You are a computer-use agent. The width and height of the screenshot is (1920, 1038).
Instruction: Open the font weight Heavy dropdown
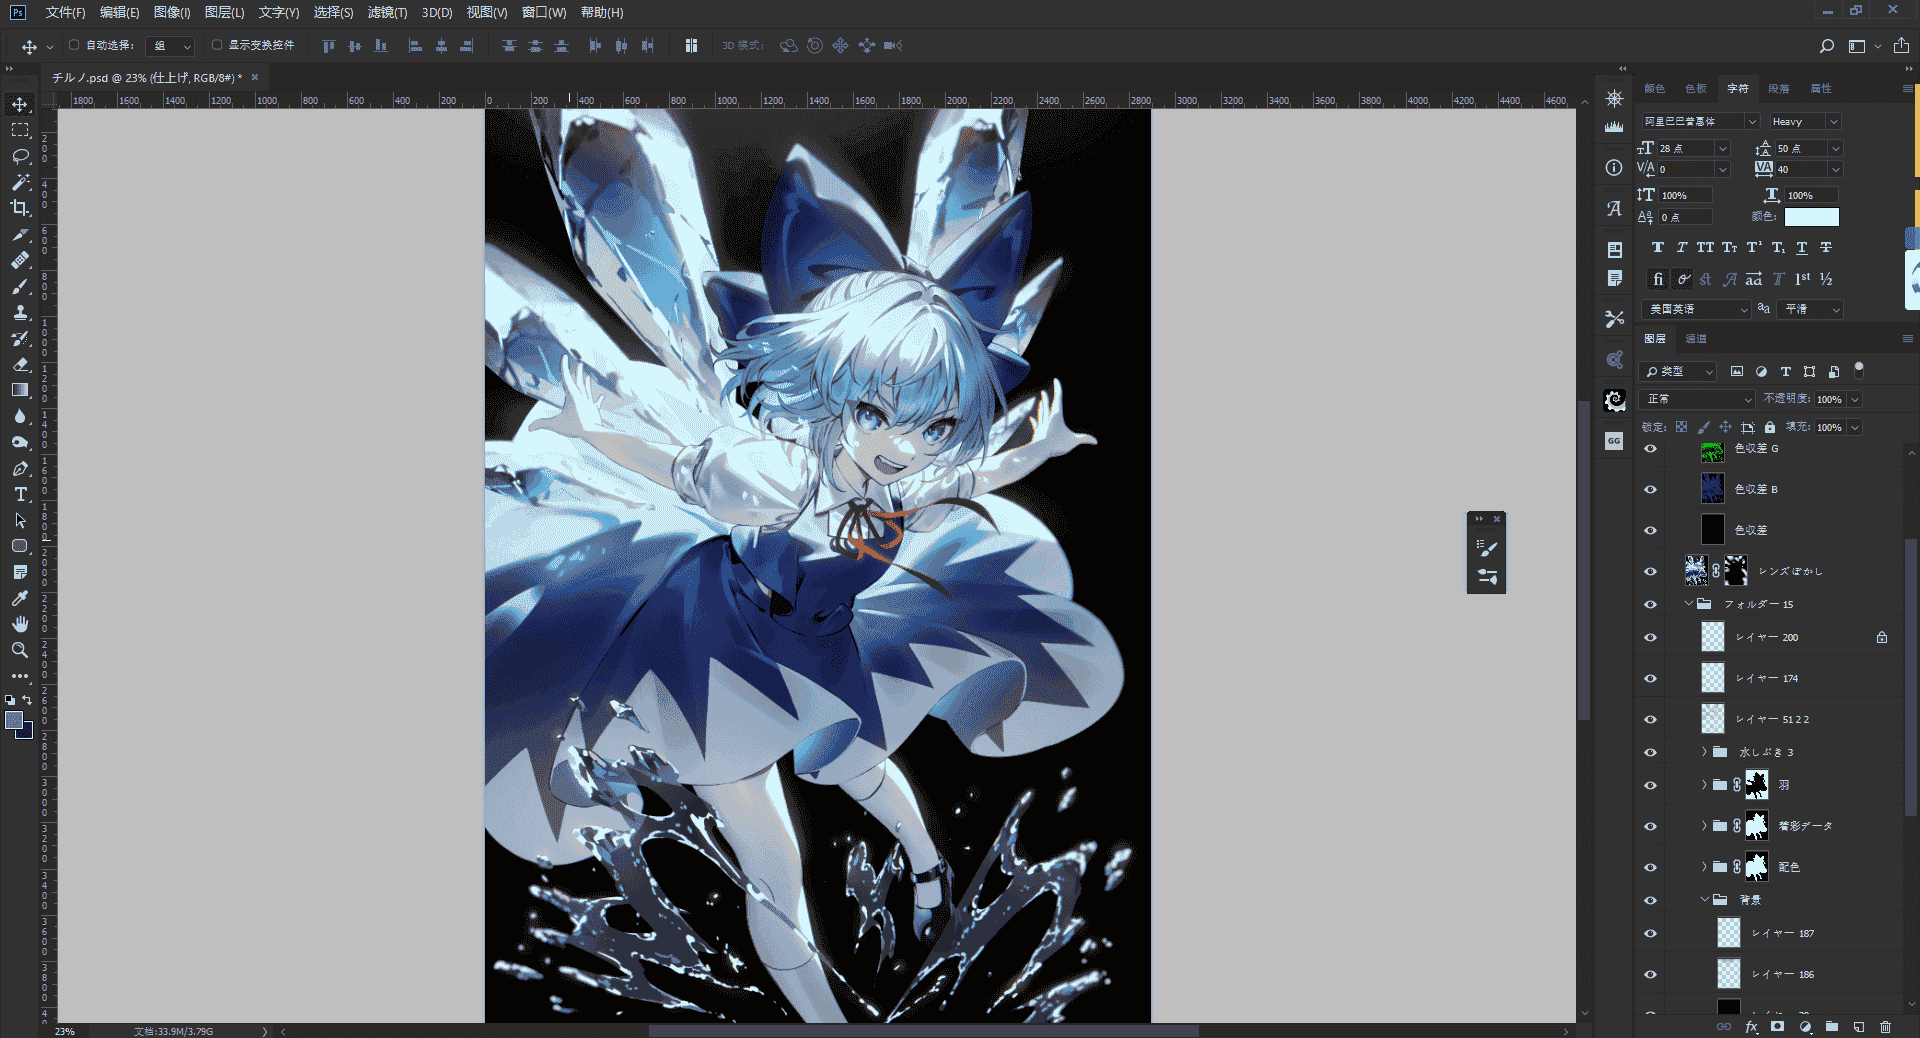[x=1805, y=121]
